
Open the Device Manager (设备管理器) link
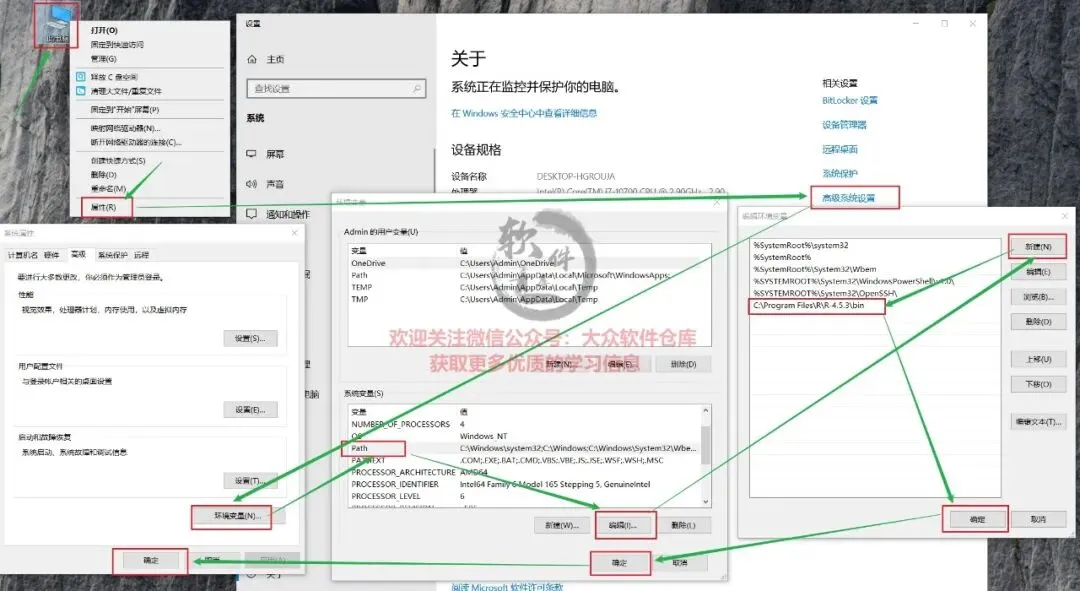844,125
